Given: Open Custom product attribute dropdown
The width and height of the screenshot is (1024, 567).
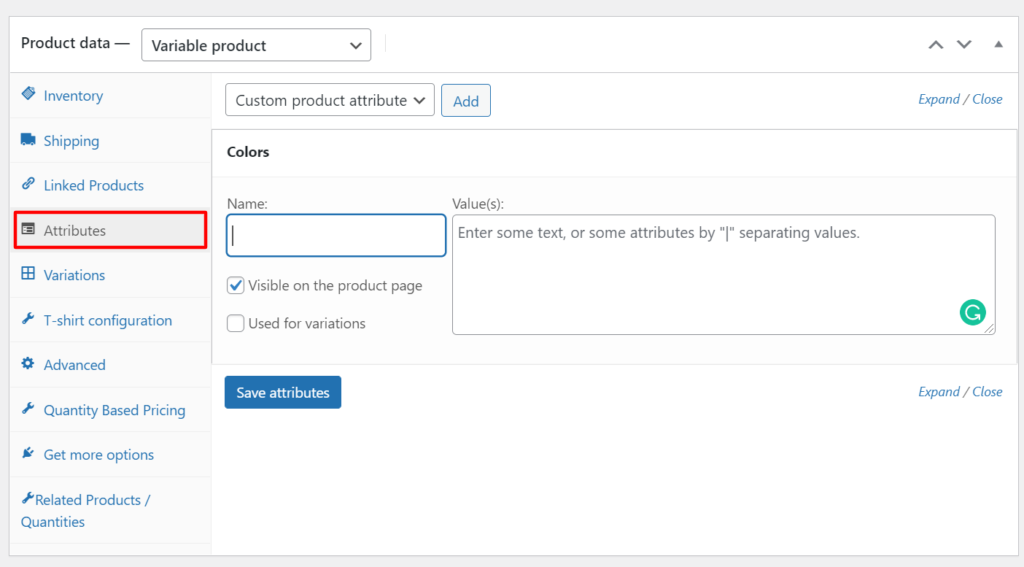Looking at the screenshot, I should click(x=330, y=101).
